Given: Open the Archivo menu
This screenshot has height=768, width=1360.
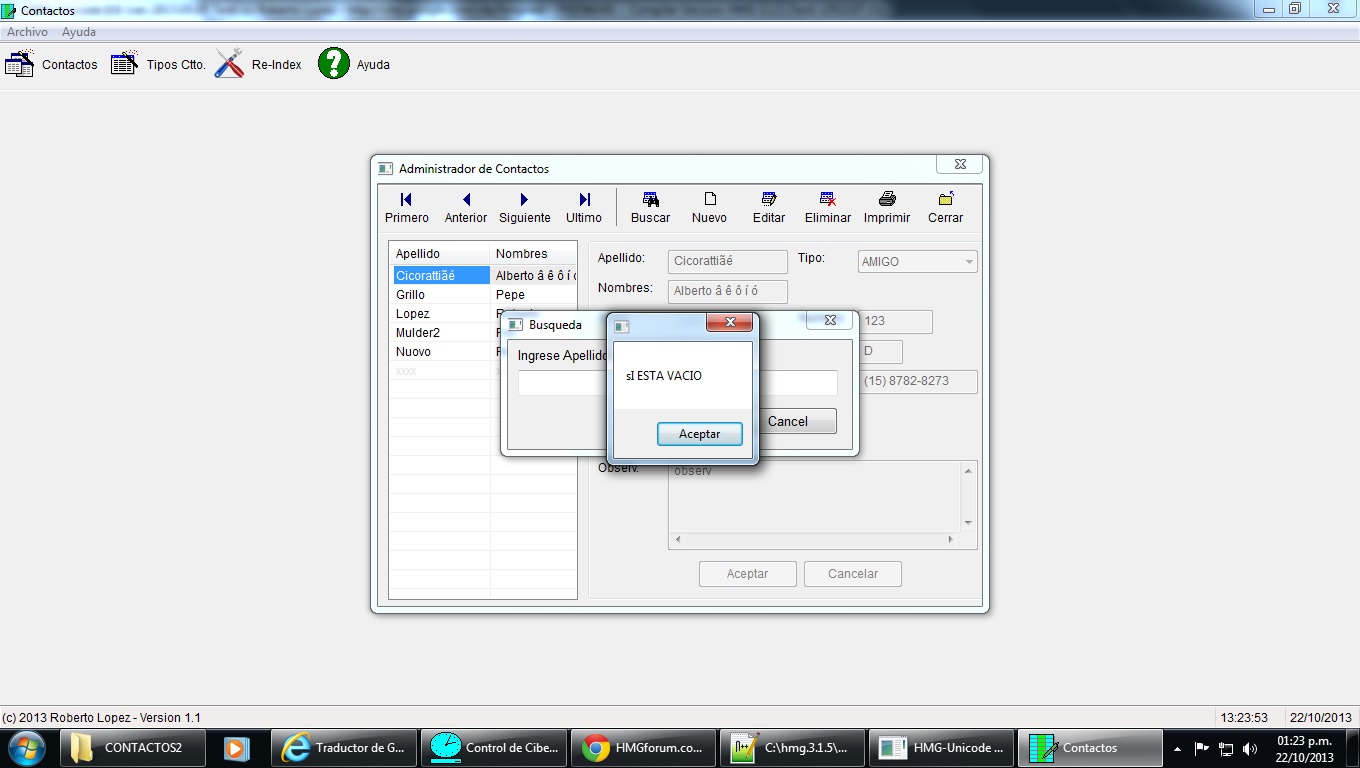Looking at the screenshot, I should pyautogui.click(x=27, y=32).
